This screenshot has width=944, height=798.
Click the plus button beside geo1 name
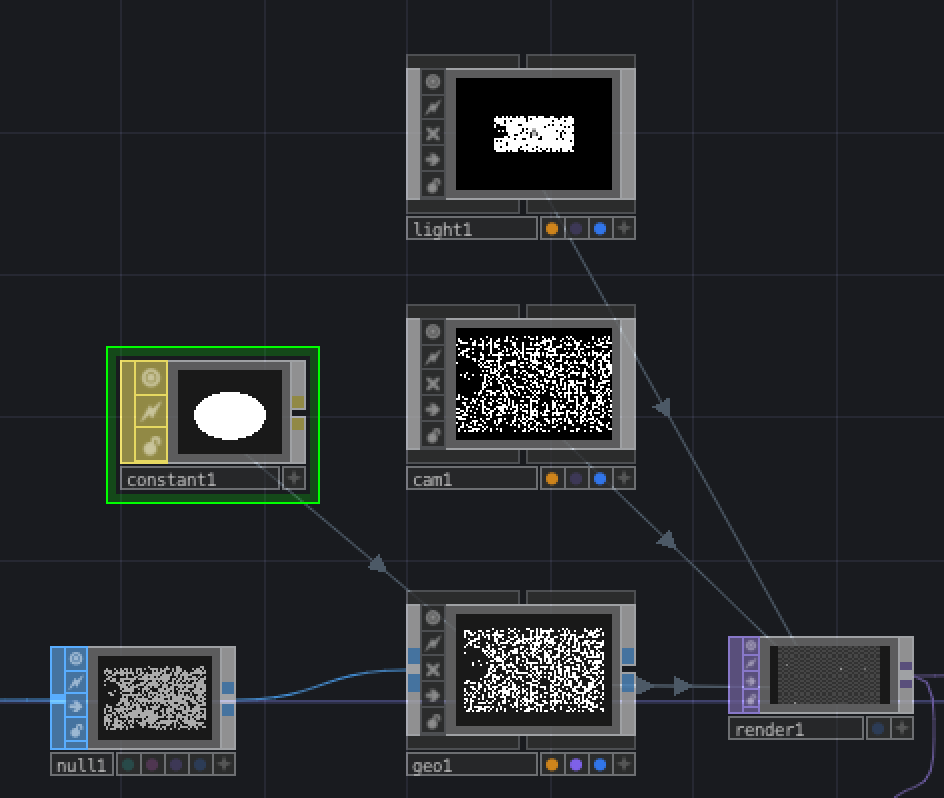tap(624, 765)
